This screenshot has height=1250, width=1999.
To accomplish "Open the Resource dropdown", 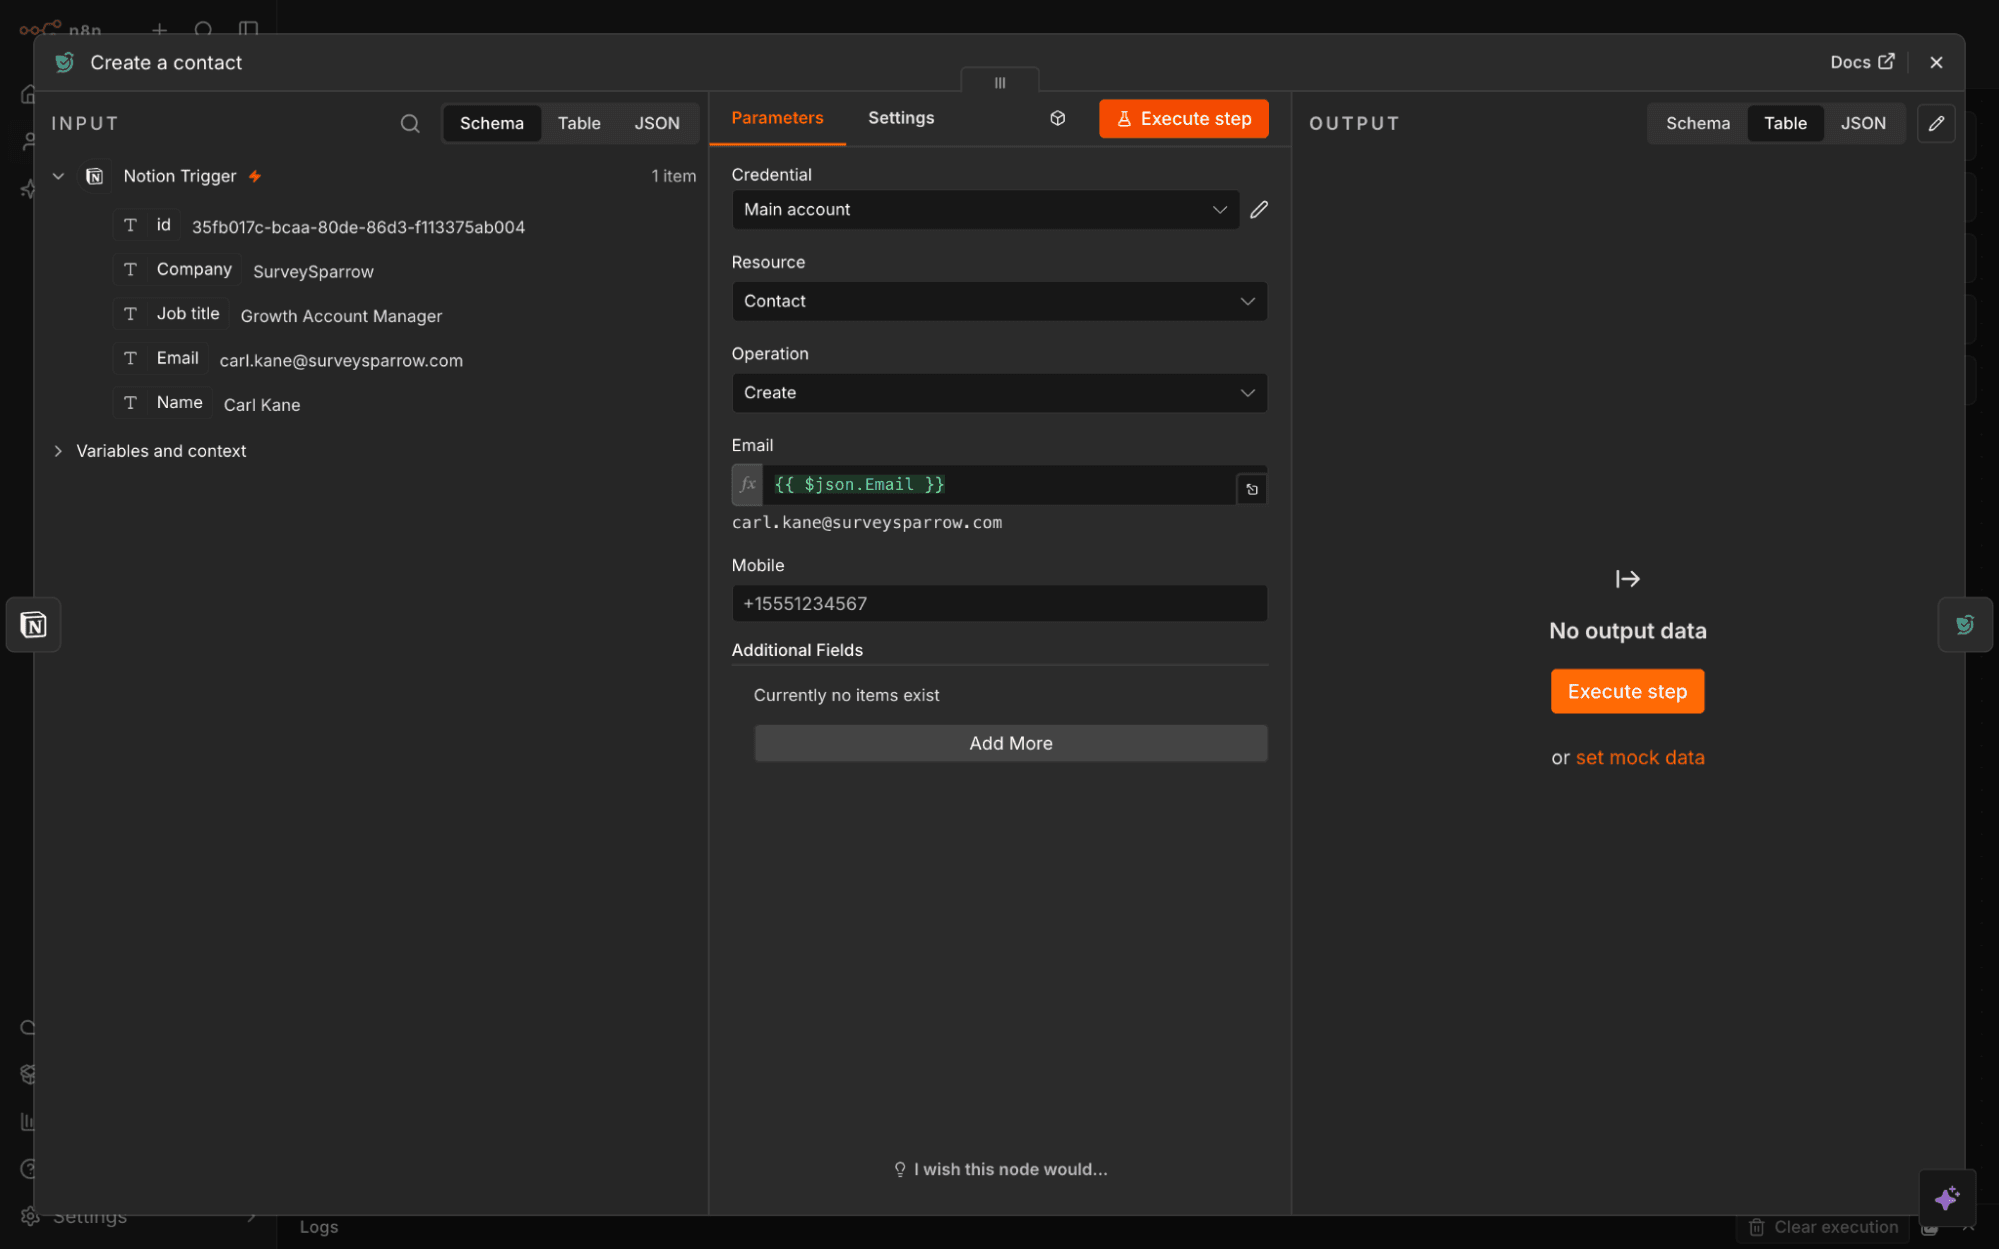I will click(x=999, y=301).
